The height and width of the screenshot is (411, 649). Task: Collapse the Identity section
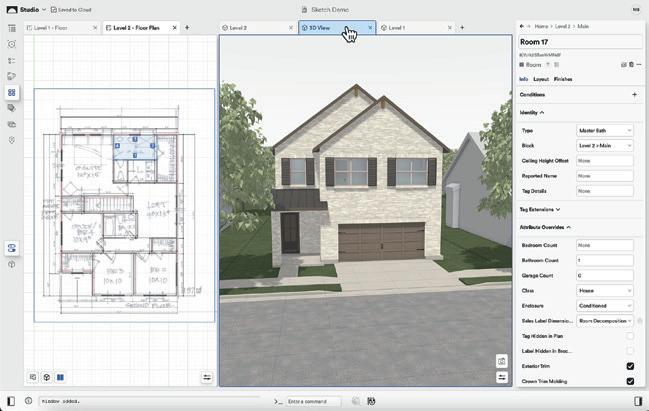point(532,113)
